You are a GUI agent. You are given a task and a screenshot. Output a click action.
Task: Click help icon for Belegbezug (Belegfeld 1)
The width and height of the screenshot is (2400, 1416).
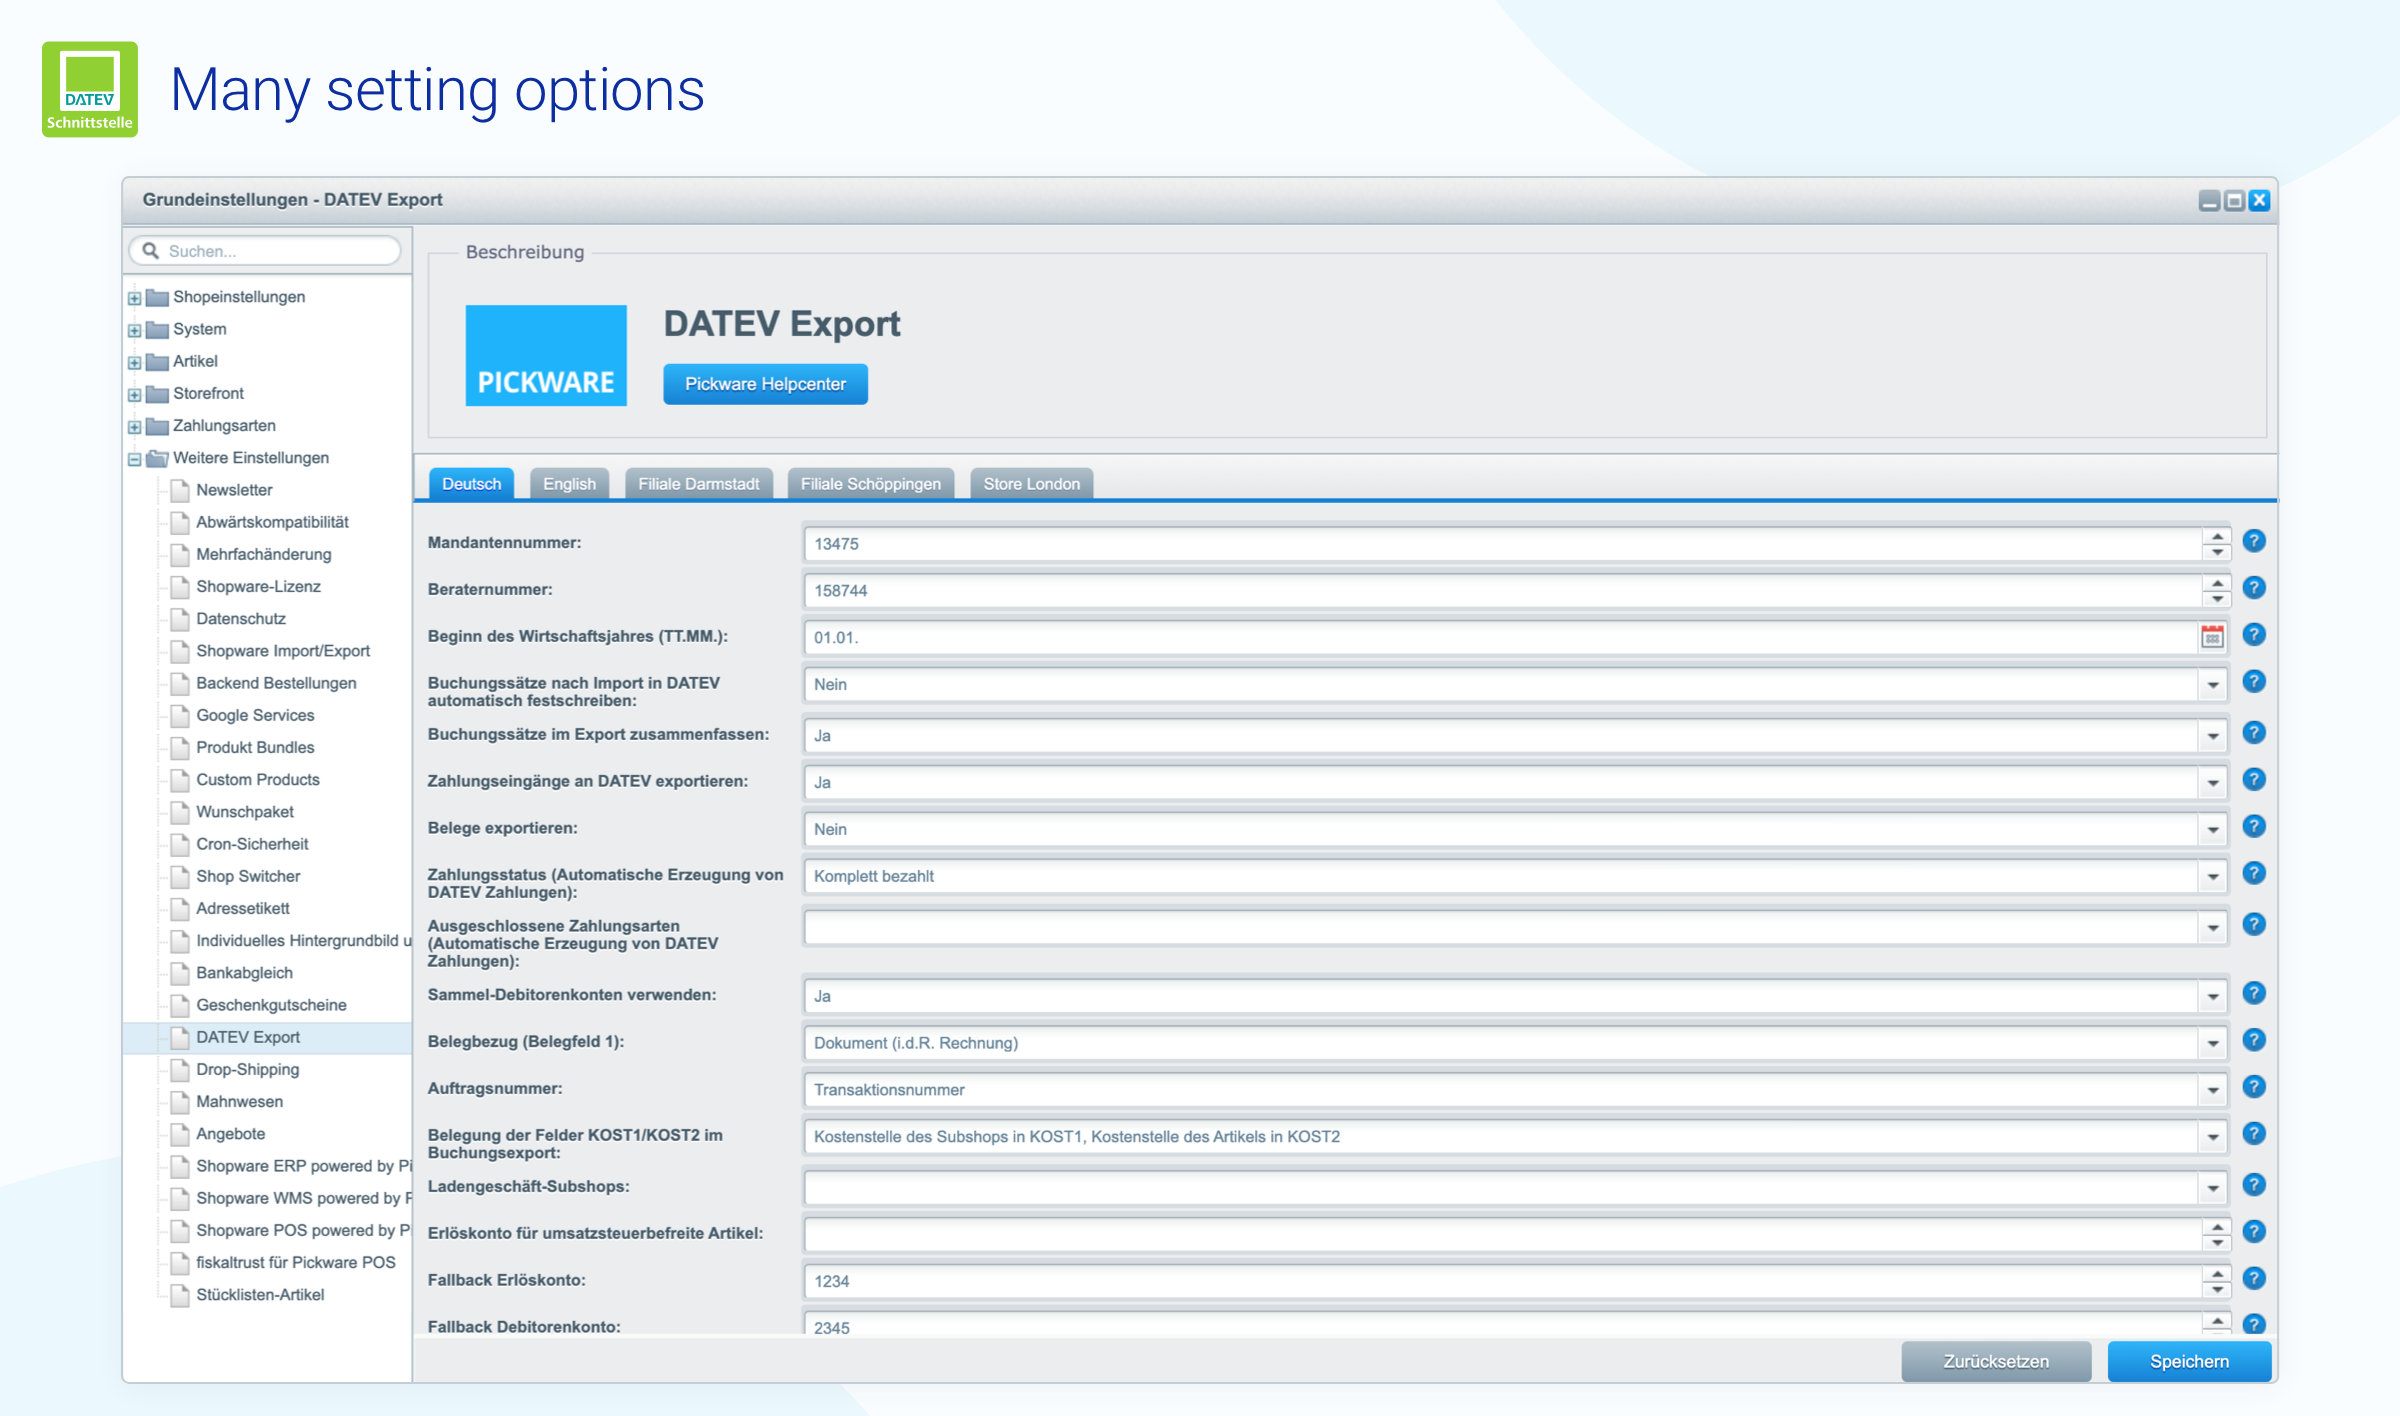pyautogui.click(x=2253, y=1041)
